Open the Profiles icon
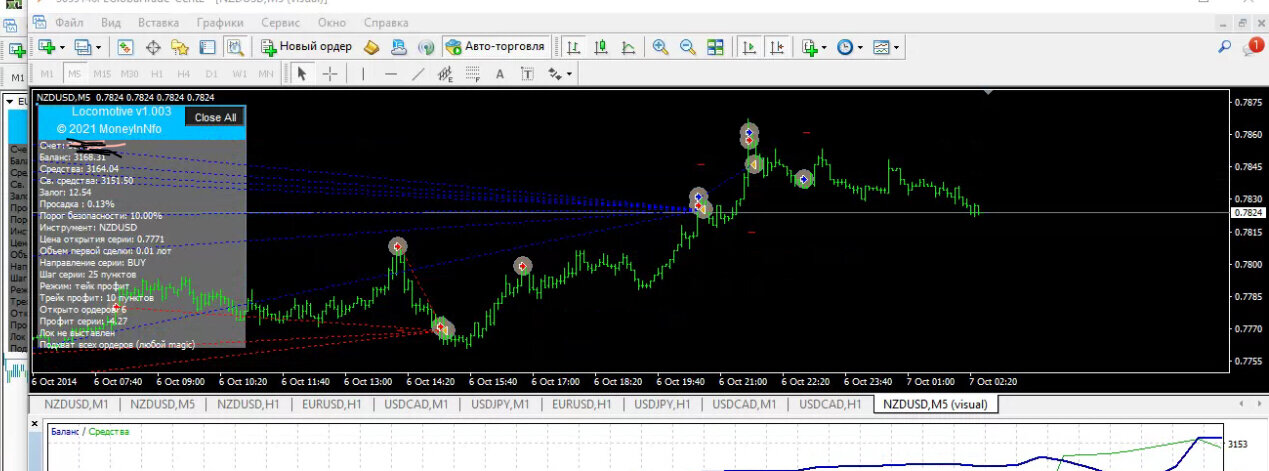 [x=82, y=47]
